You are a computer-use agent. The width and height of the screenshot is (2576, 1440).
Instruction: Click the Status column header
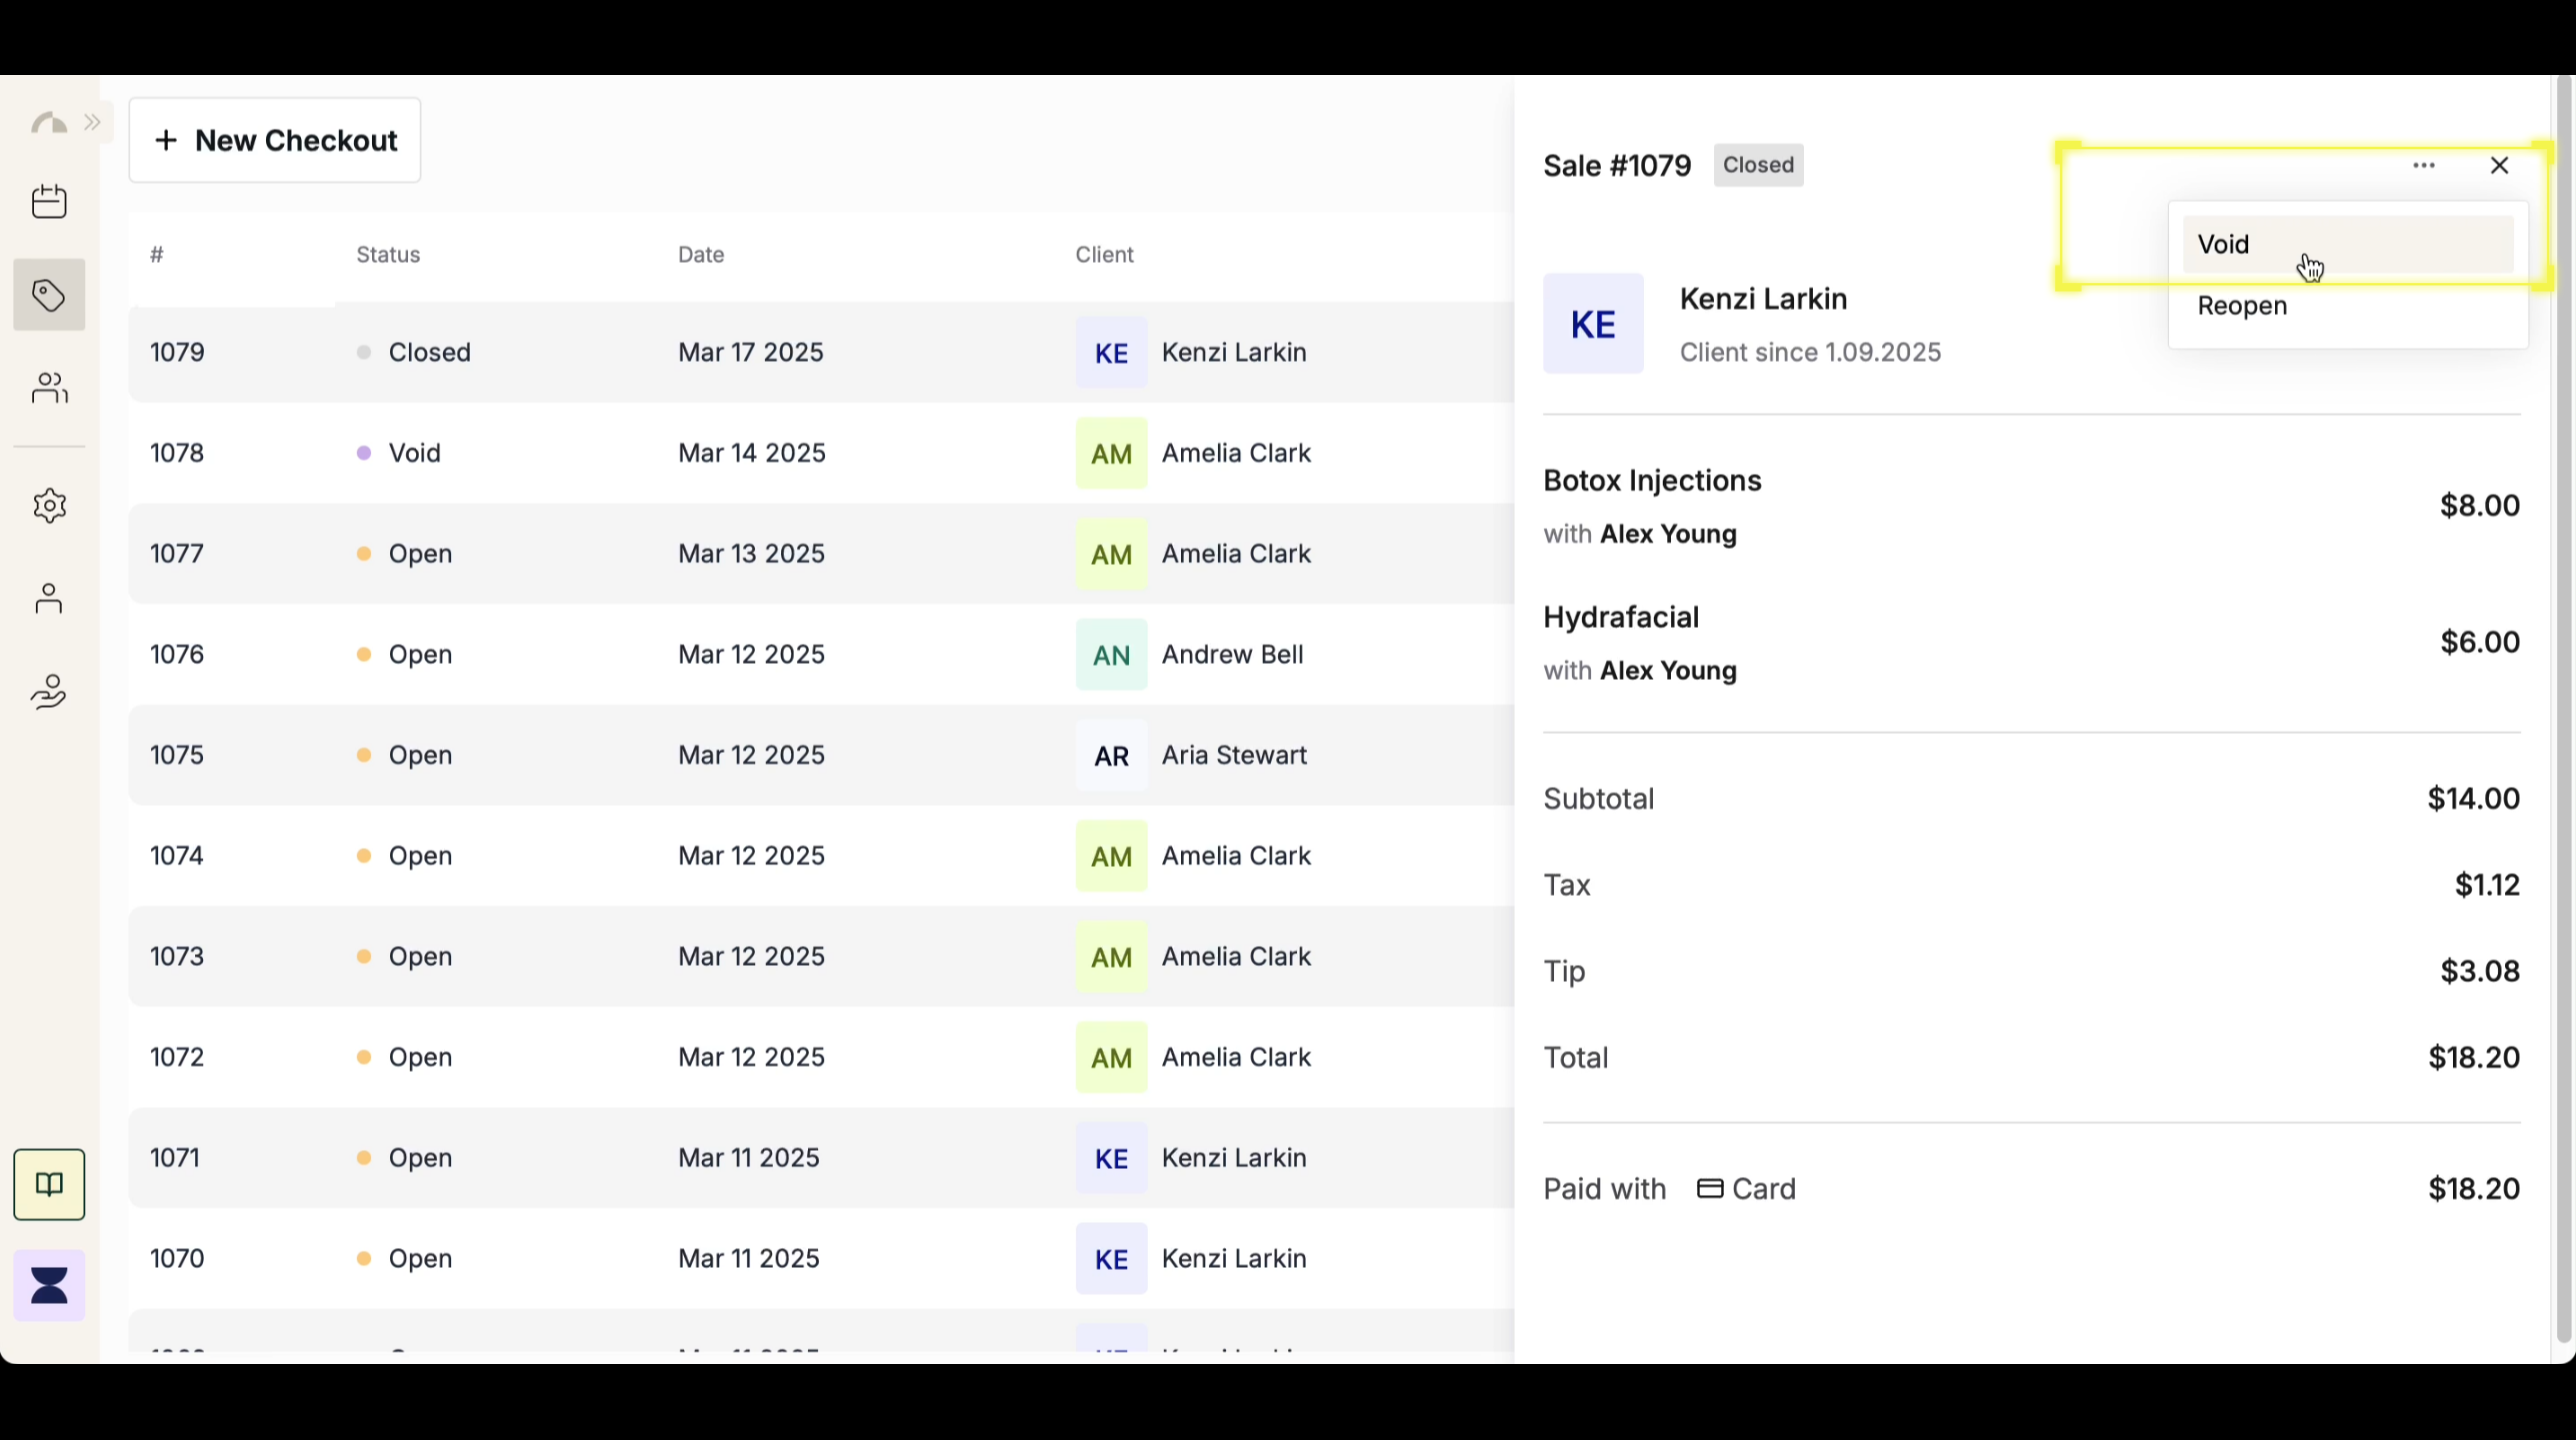tap(388, 255)
